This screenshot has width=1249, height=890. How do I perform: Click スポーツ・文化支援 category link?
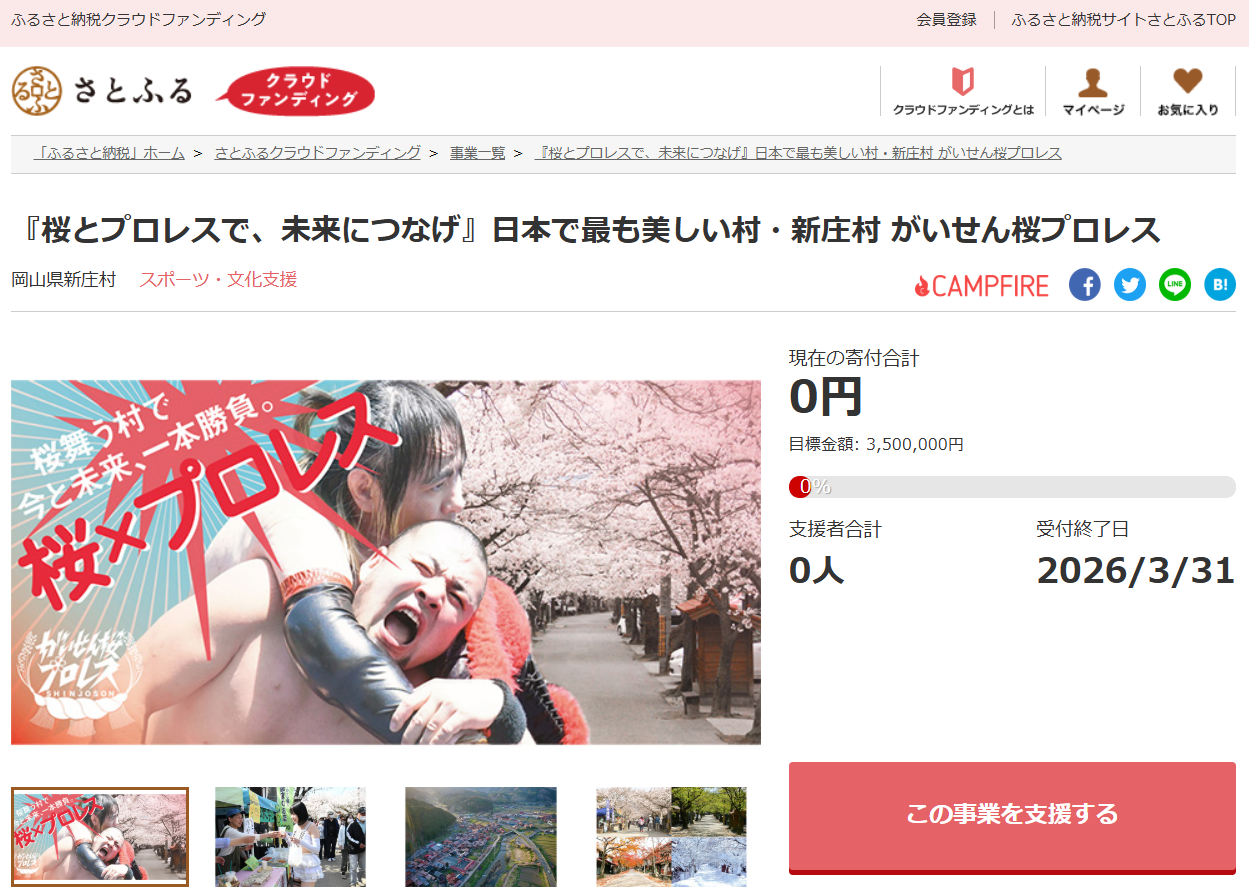[218, 280]
